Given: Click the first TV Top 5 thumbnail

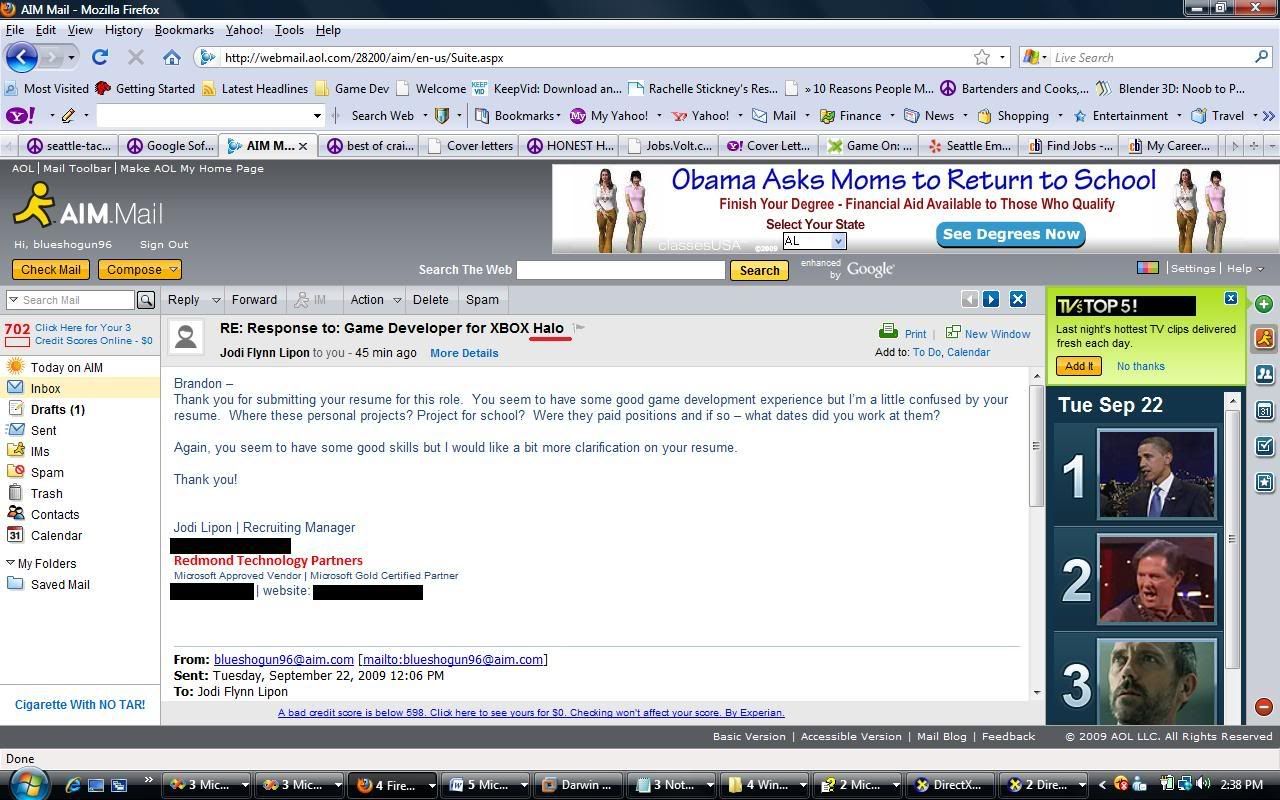Looking at the screenshot, I should tap(1157, 474).
